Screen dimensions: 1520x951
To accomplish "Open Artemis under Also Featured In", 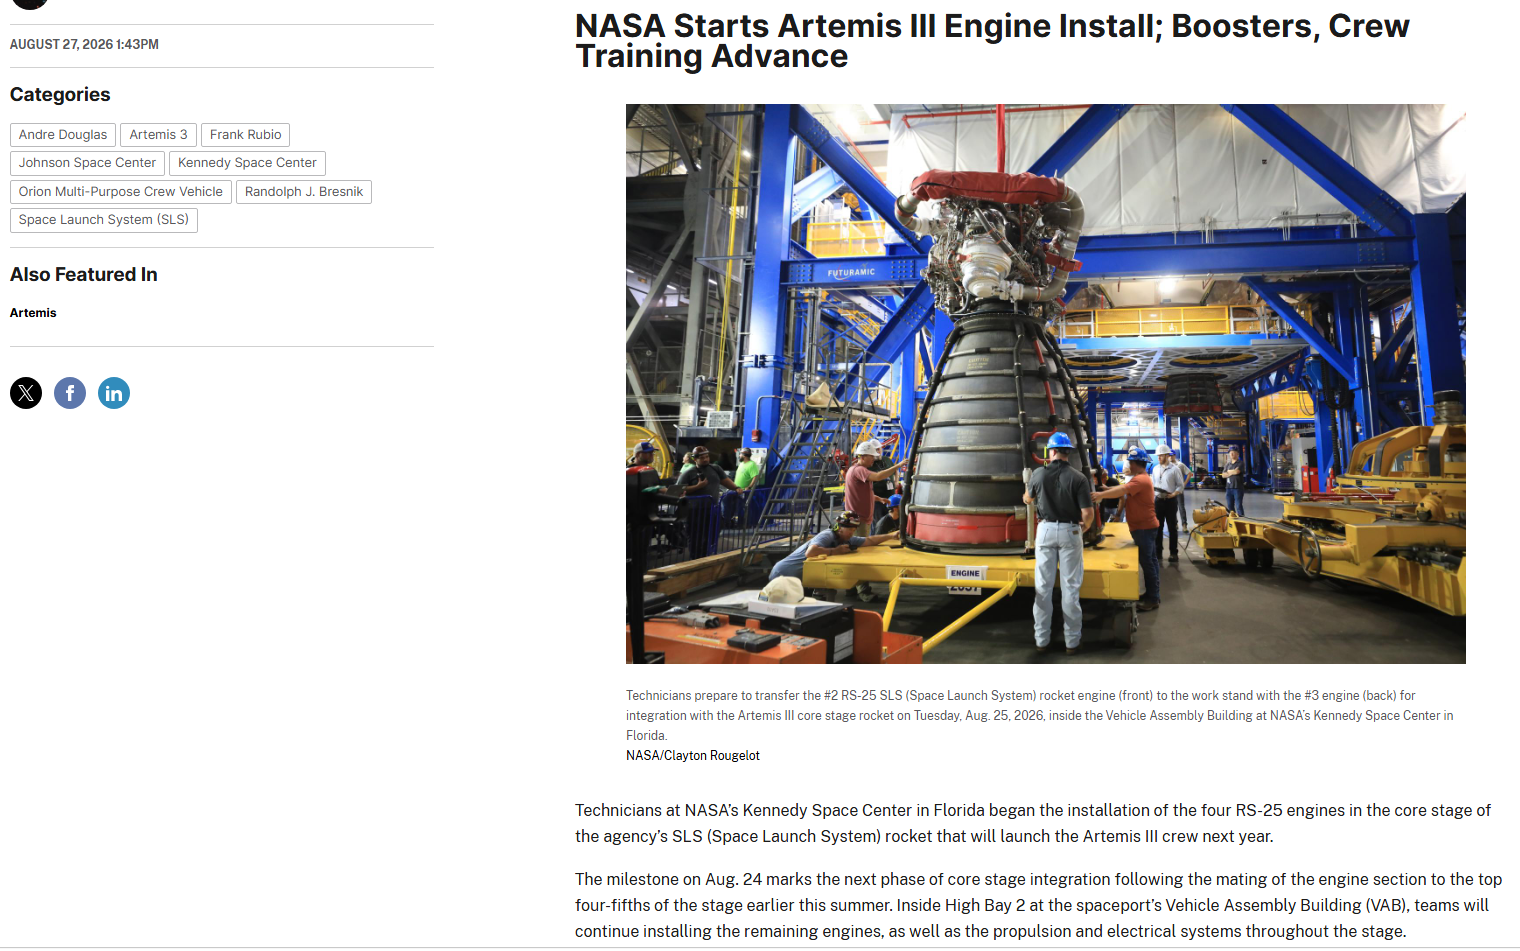I will pyautogui.click(x=33, y=313).
